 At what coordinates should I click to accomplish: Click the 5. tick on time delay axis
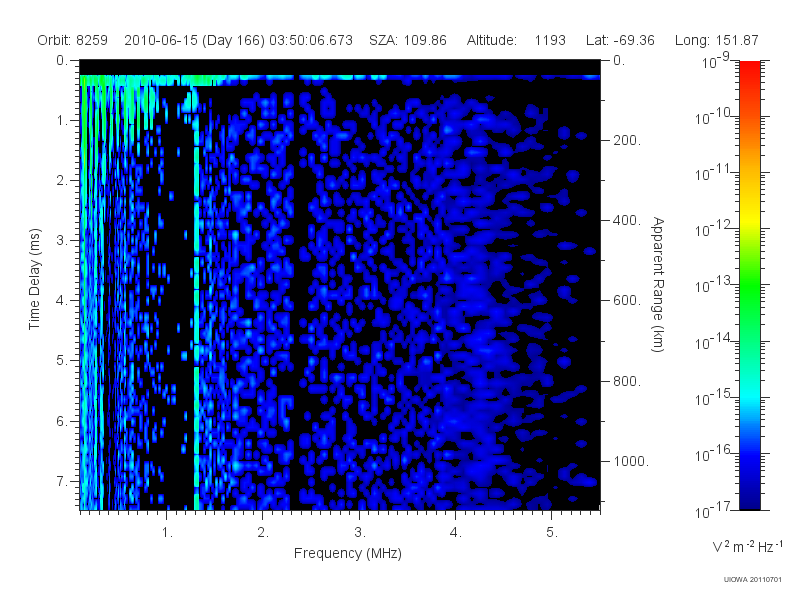(x=62, y=361)
